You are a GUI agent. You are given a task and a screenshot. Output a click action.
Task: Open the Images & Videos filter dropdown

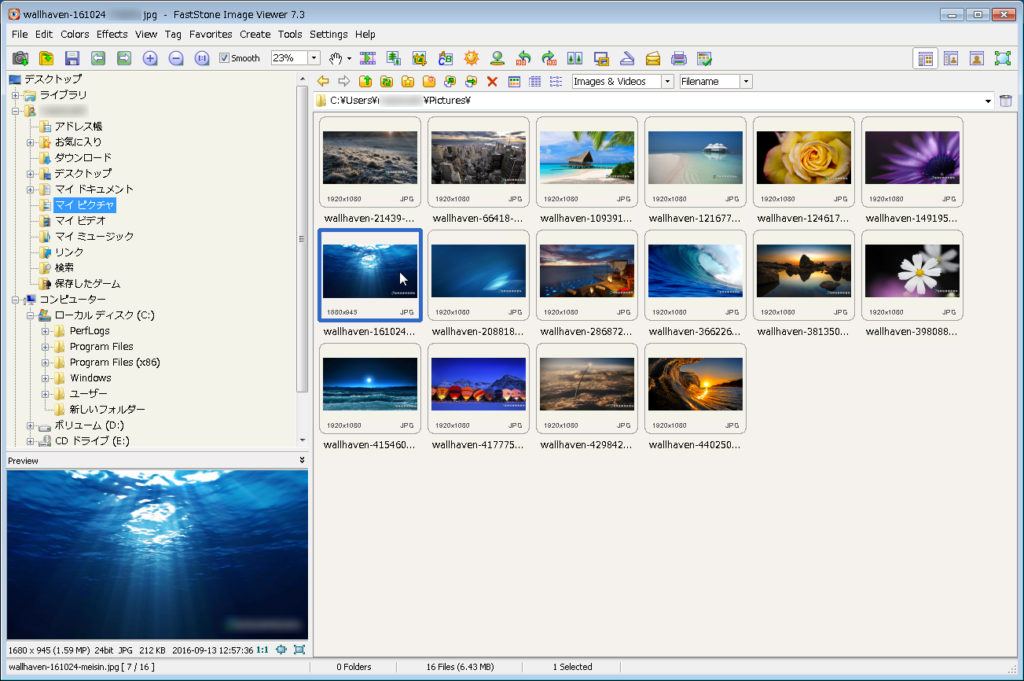pos(667,82)
